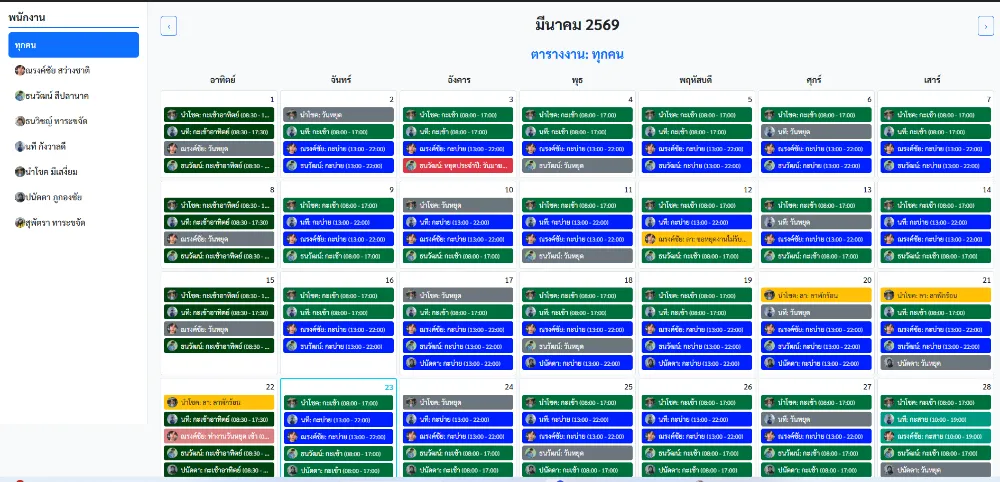Go to the next month with the right arrow

coord(985,26)
